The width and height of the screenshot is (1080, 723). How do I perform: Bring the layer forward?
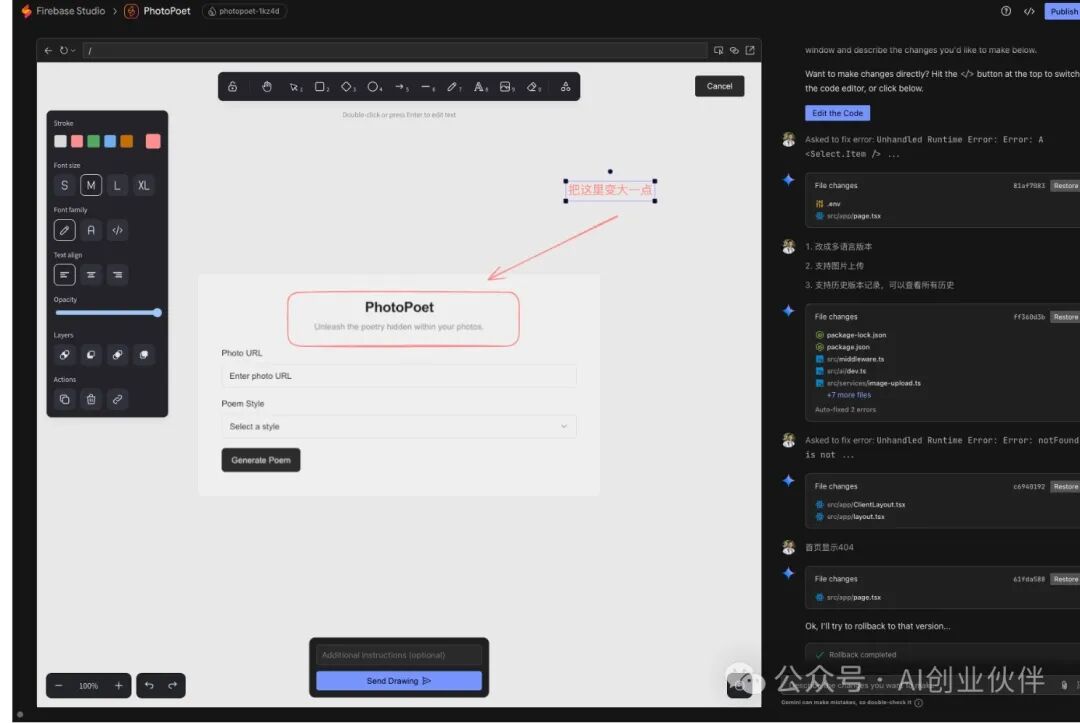tap(117, 355)
